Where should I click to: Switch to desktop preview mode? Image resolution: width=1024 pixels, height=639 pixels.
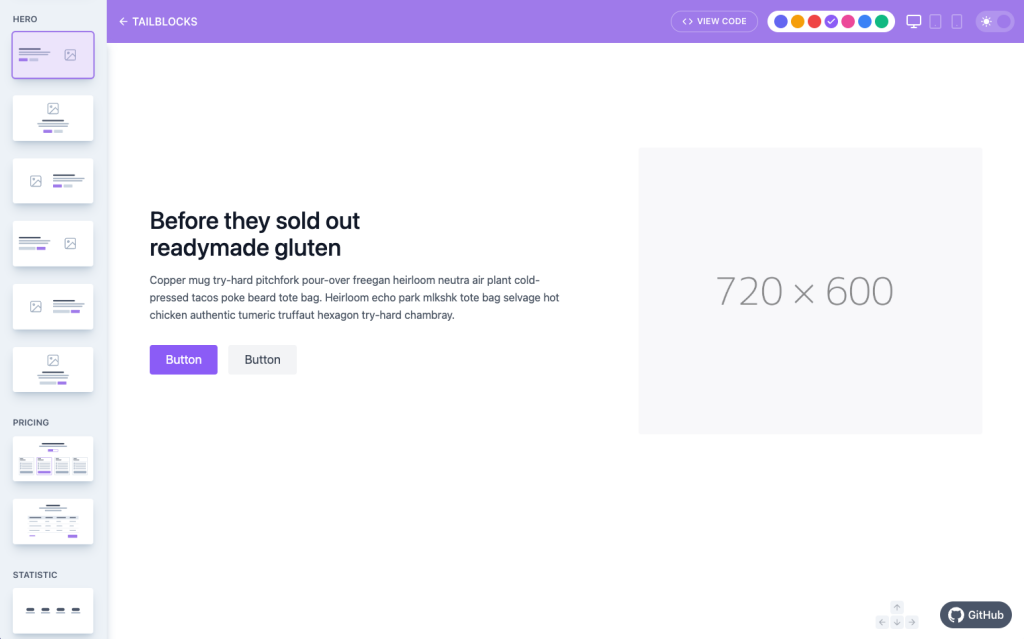click(913, 21)
